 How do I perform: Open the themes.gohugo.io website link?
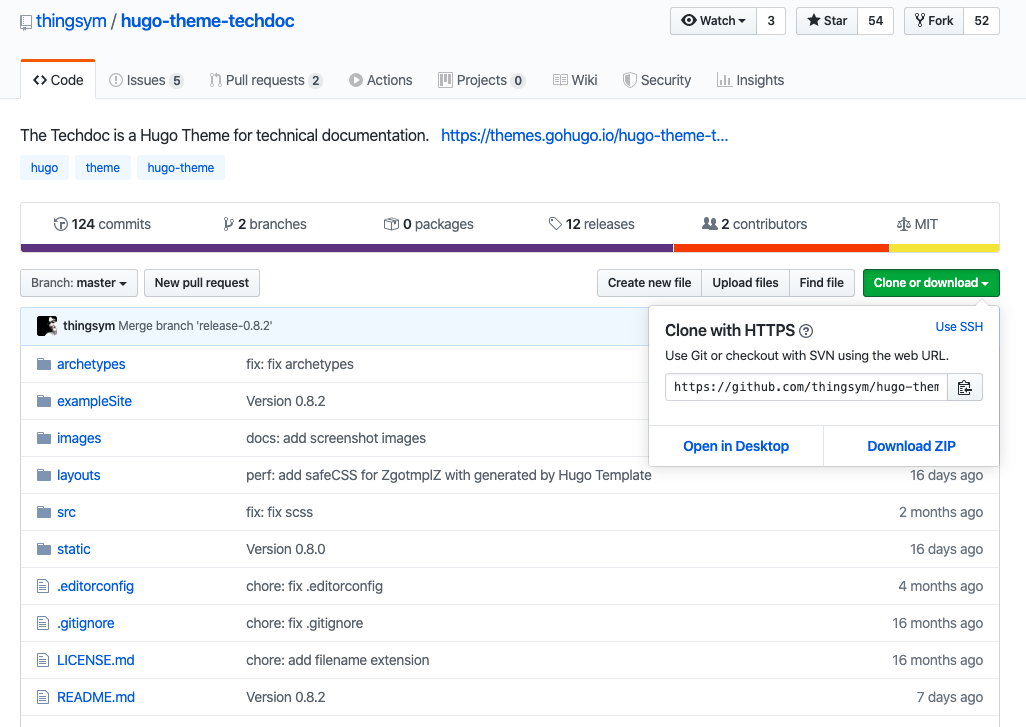tap(584, 135)
